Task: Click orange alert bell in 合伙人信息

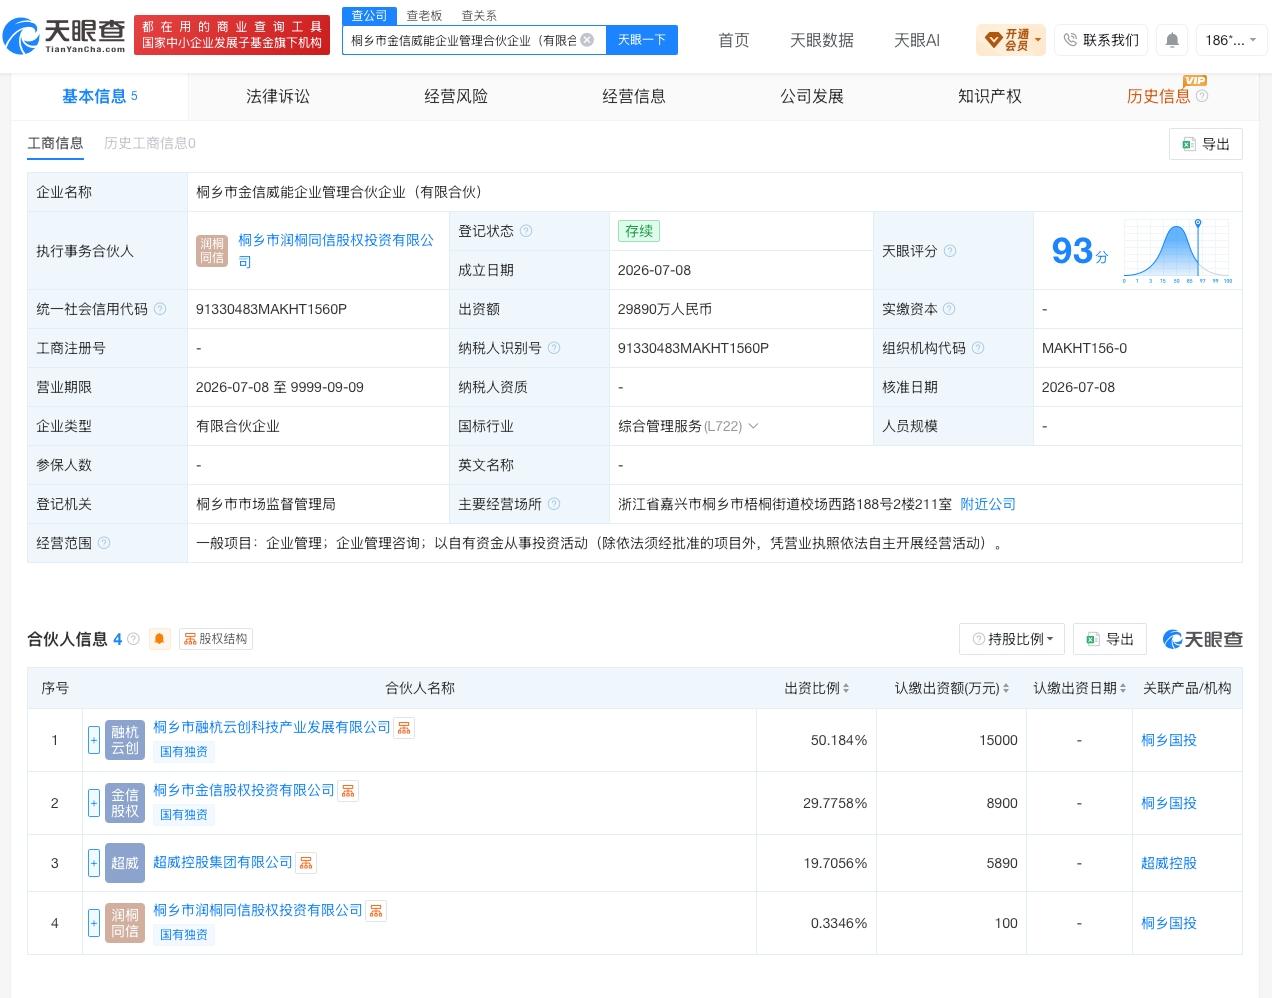Action: click(x=160, y=639)
